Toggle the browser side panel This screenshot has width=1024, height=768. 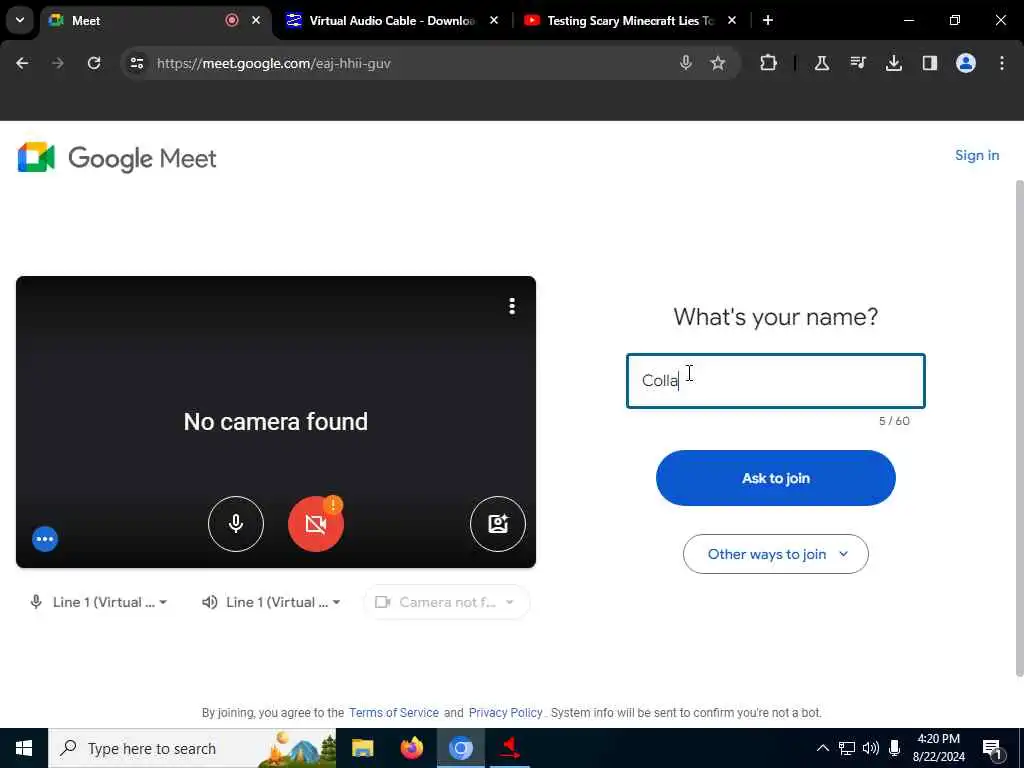click(929, 63)
